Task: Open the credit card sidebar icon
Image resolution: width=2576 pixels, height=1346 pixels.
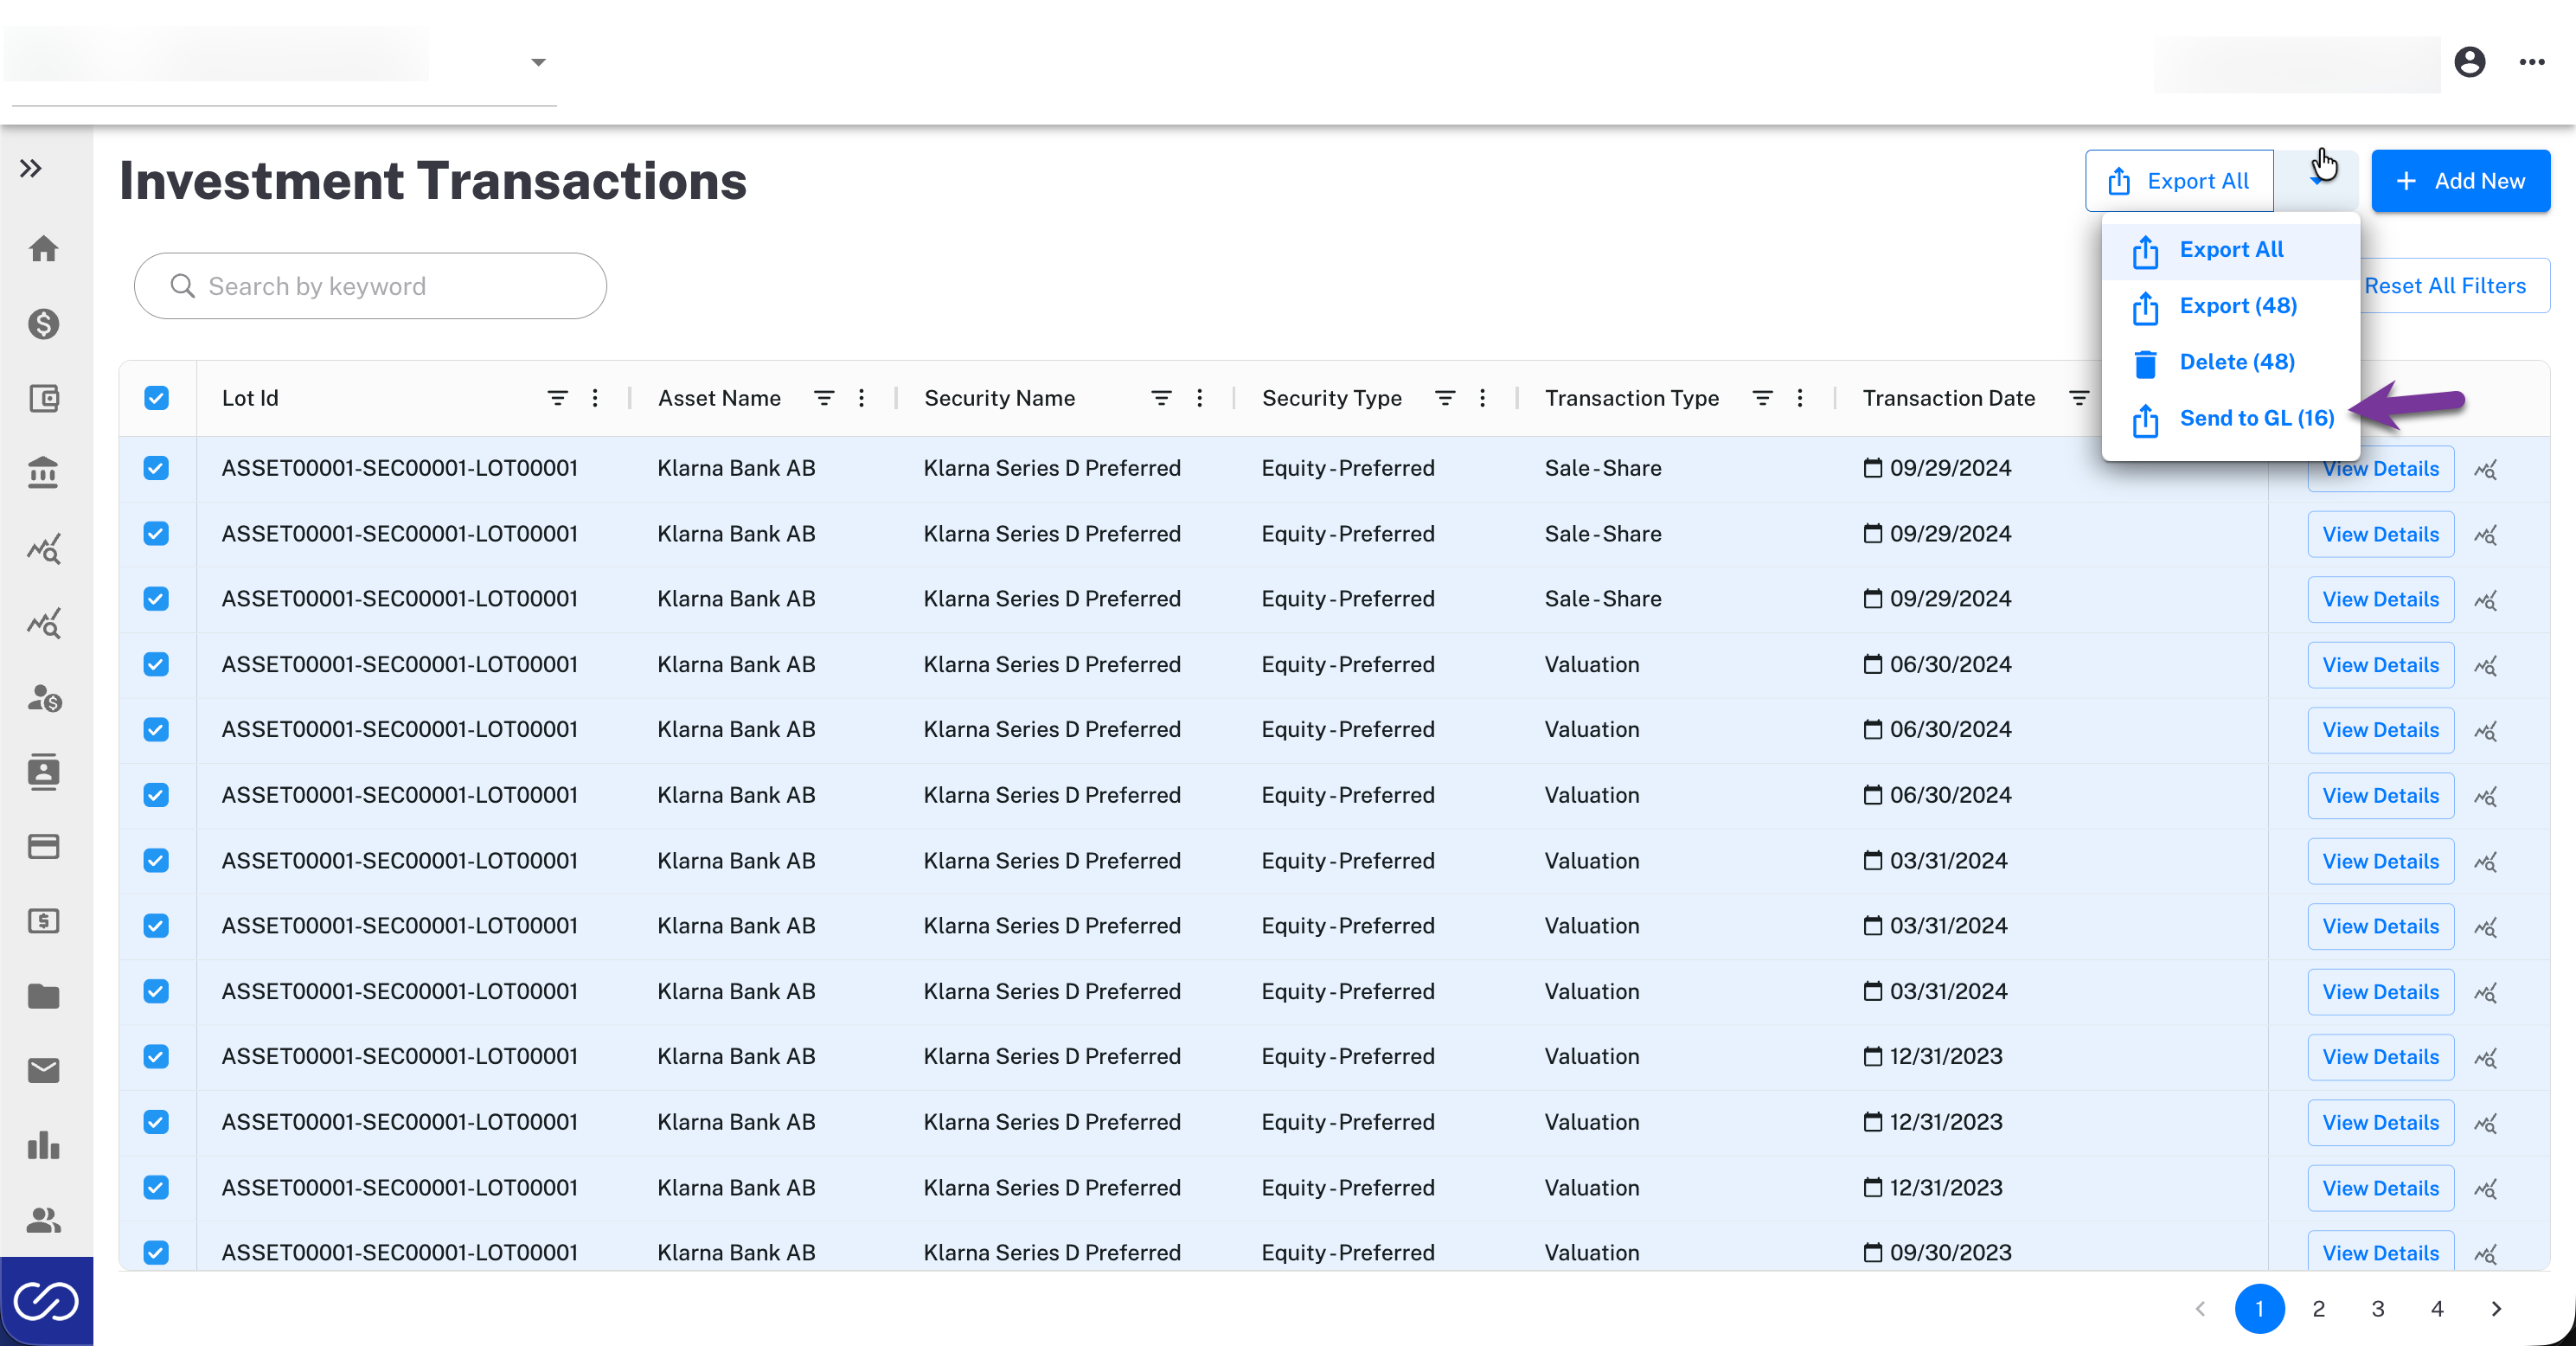Action: click(43, 847)
